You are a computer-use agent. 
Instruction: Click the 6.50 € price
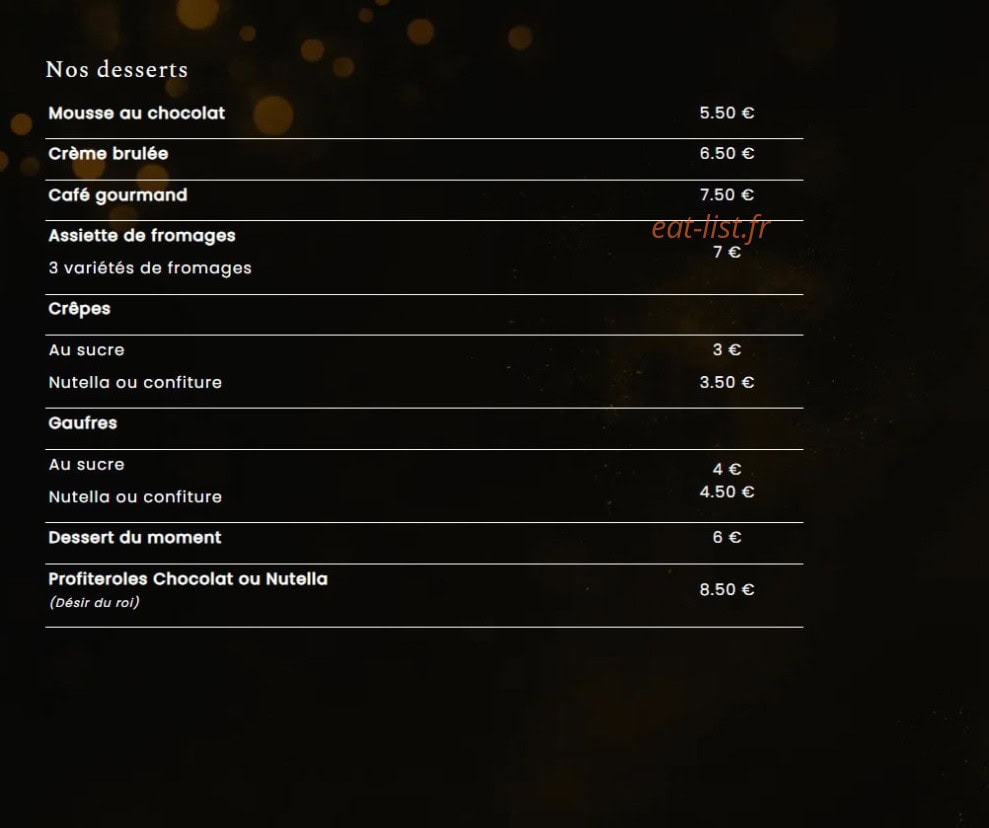tap(727, 153)
